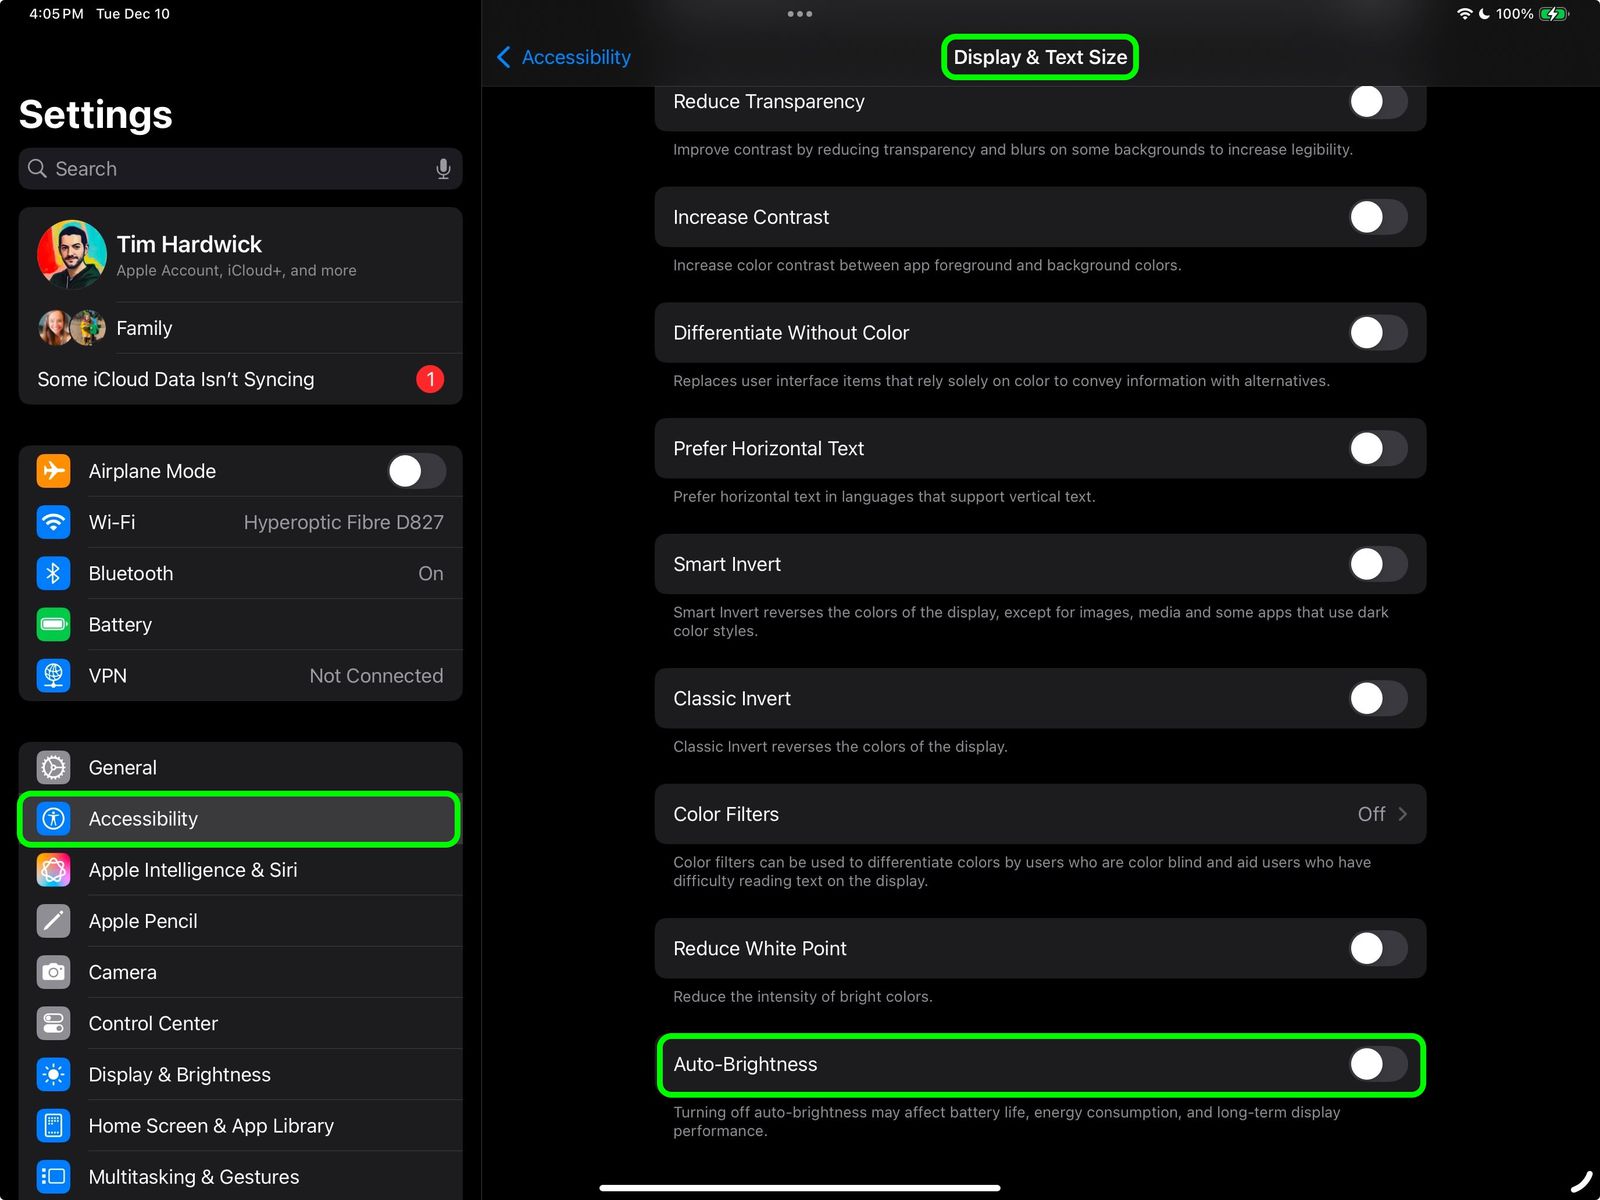The width and height of the screenshot is (1600, 1200).
Task: Open the Apple Pencil settings icon
Action: 53,920
